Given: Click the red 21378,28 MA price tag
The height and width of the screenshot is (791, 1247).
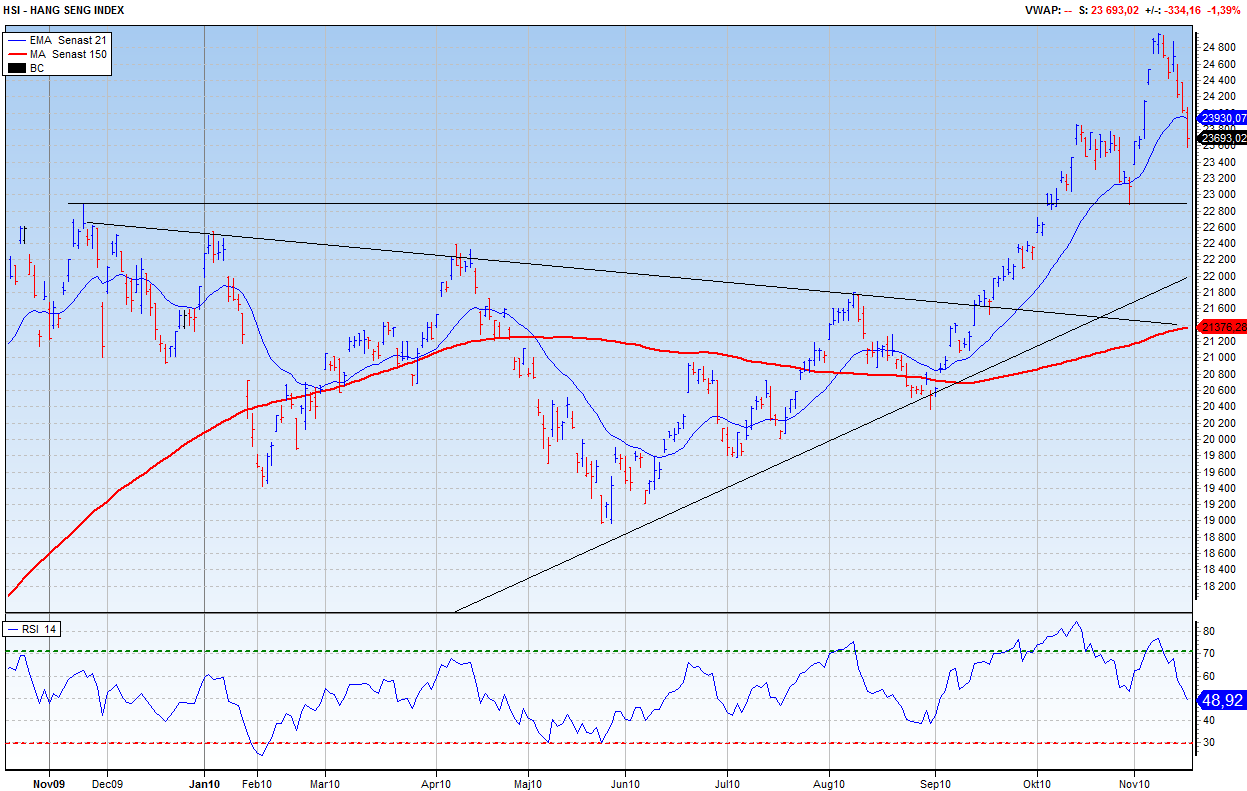Looking at the screenshot, I should pyautogui.click(x=1222, y=327).
